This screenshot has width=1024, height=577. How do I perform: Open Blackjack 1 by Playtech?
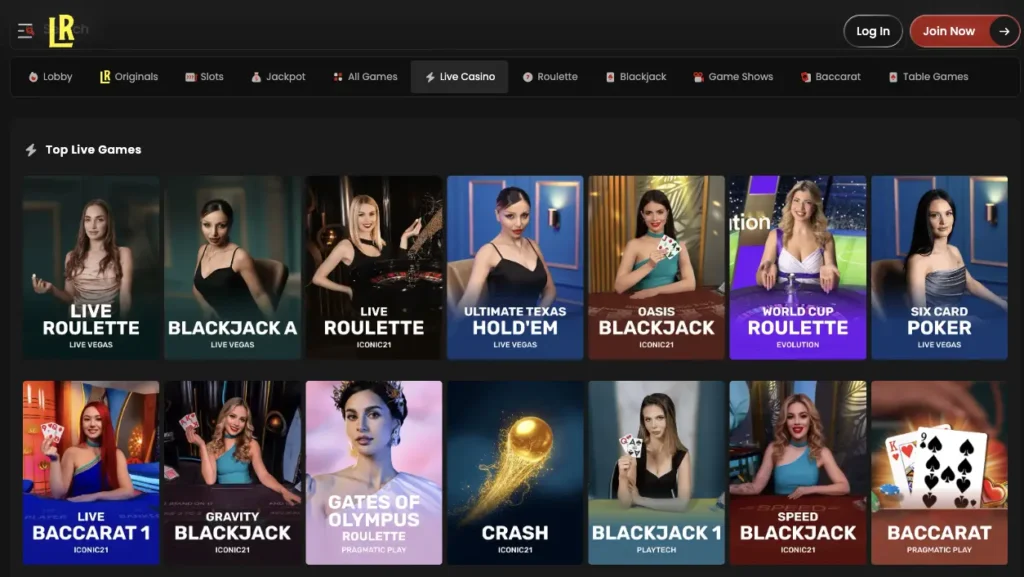click(x=656, y=473)
